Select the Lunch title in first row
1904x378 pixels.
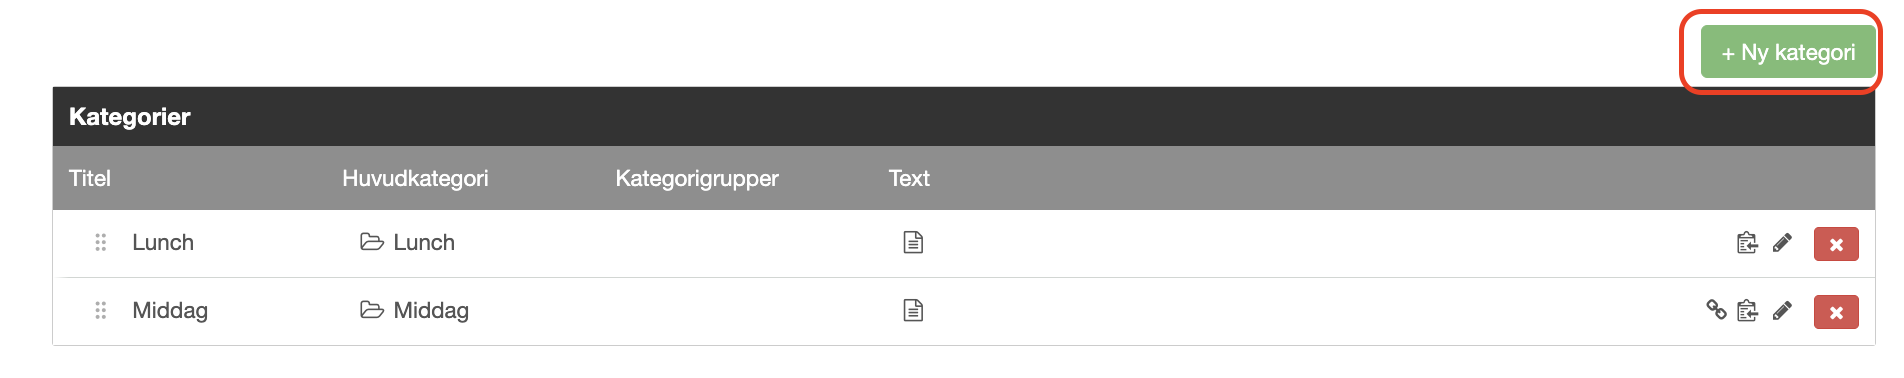pyautogui.click(x=163, y=242)
